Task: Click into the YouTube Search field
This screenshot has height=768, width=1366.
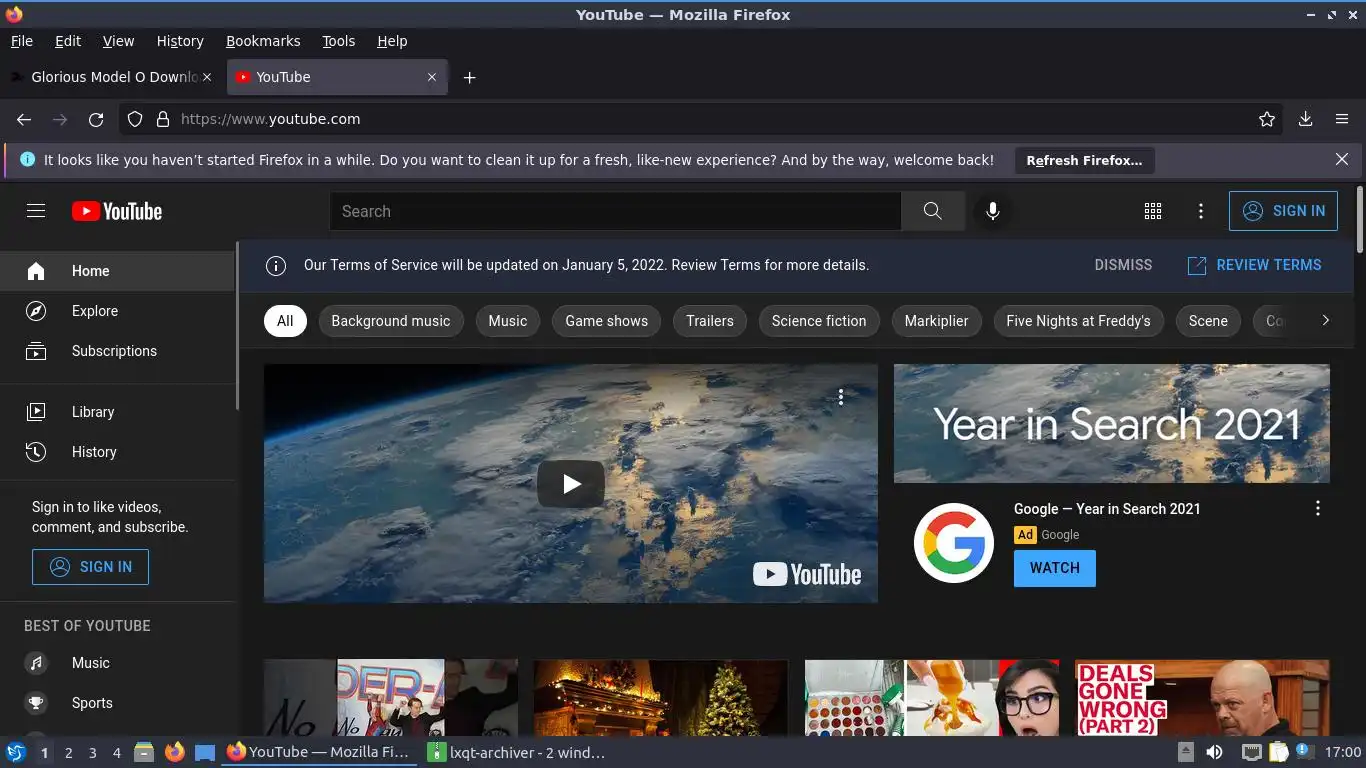Action: point(615,211)
